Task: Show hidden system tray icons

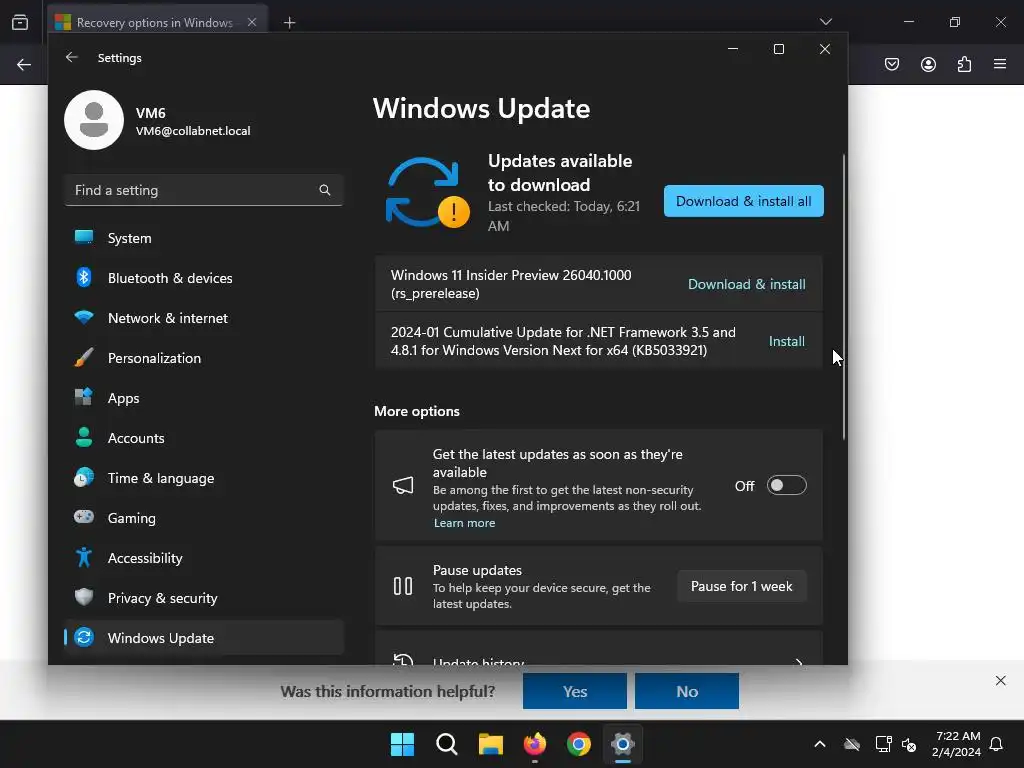Action: [x=820, y=744]
